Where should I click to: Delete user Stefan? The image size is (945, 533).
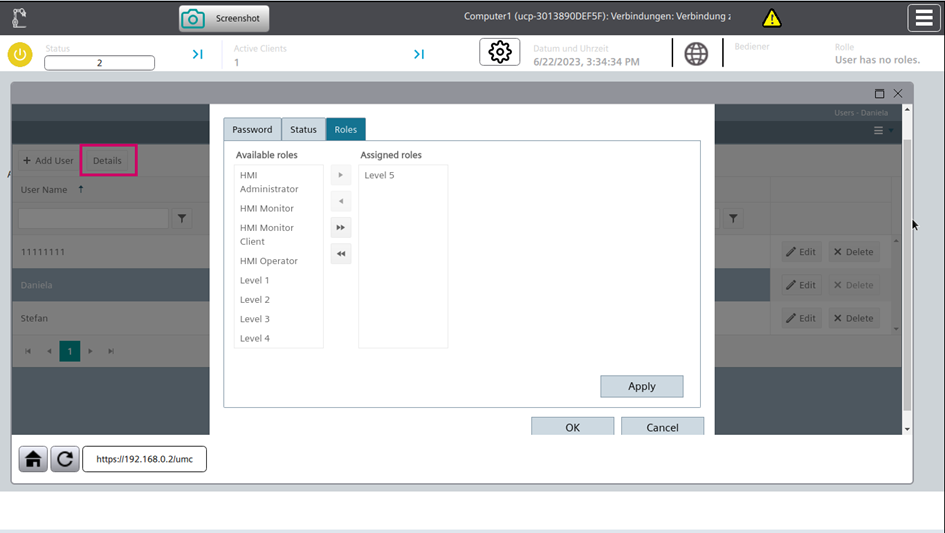[853, 318]
